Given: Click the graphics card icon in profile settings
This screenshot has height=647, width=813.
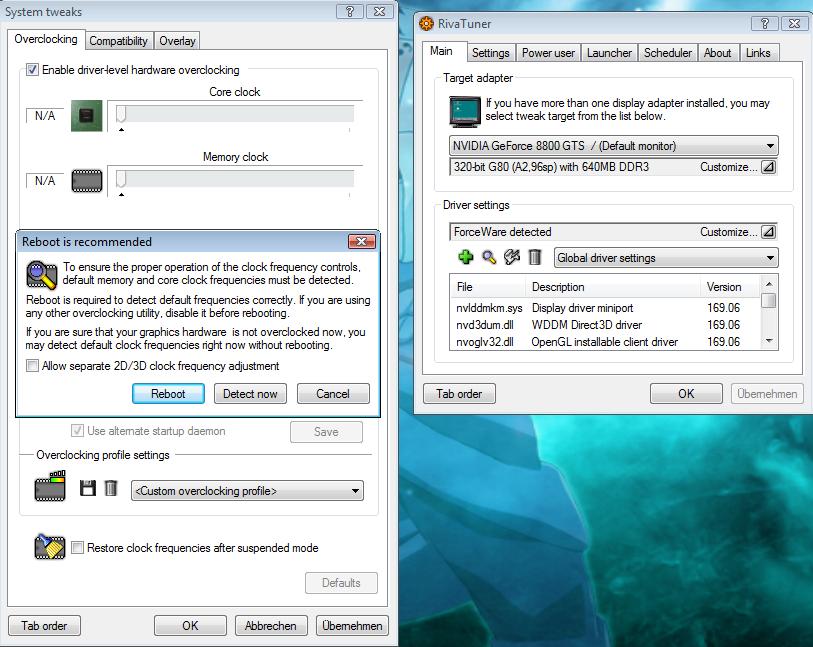Looking at the screenshot, I should [50, 486].
